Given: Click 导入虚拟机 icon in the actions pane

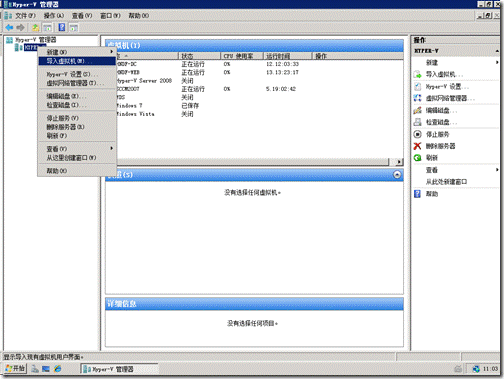Looking at the screenshot, I should tap(417, 74).
